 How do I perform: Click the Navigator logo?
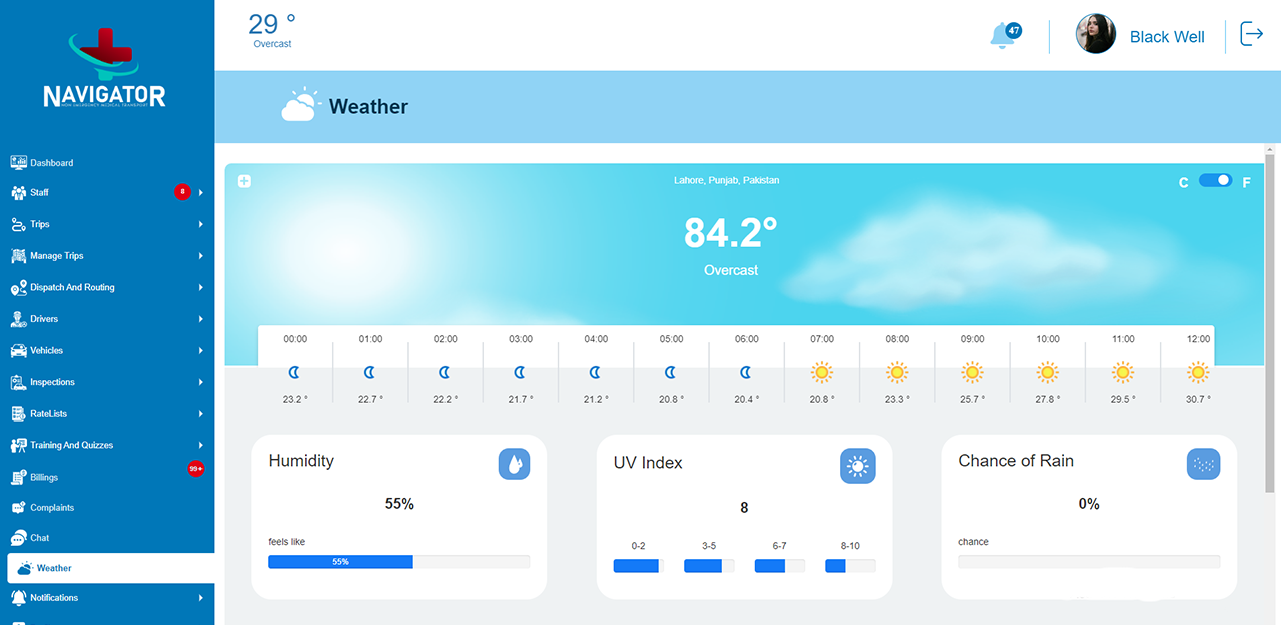click(104, 70)
